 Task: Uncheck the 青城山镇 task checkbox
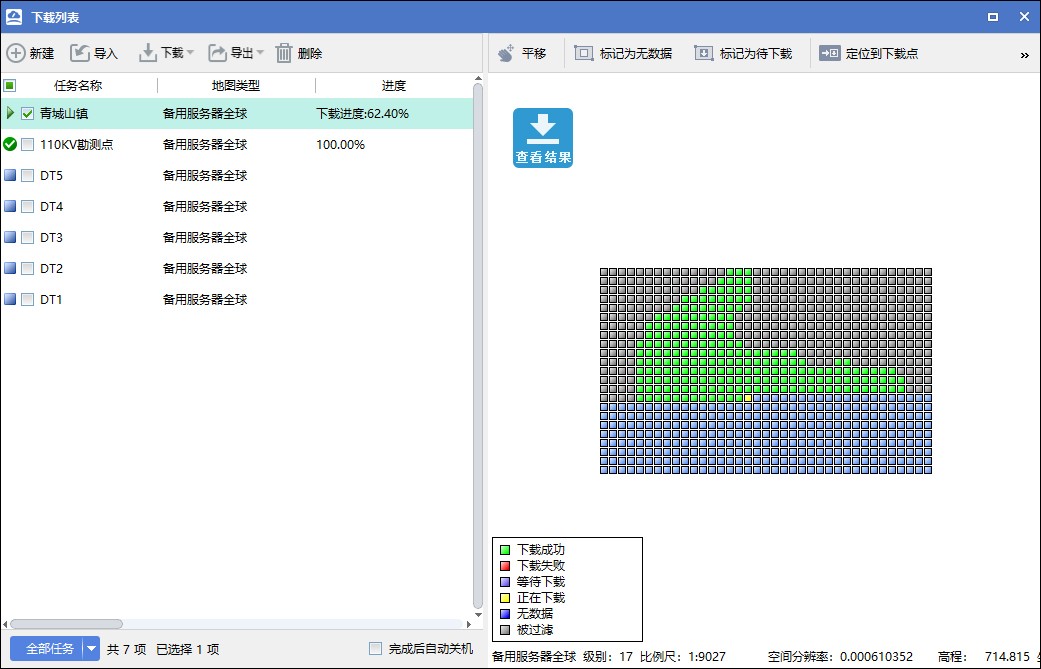pyautogui.click(x=27, y=113)
